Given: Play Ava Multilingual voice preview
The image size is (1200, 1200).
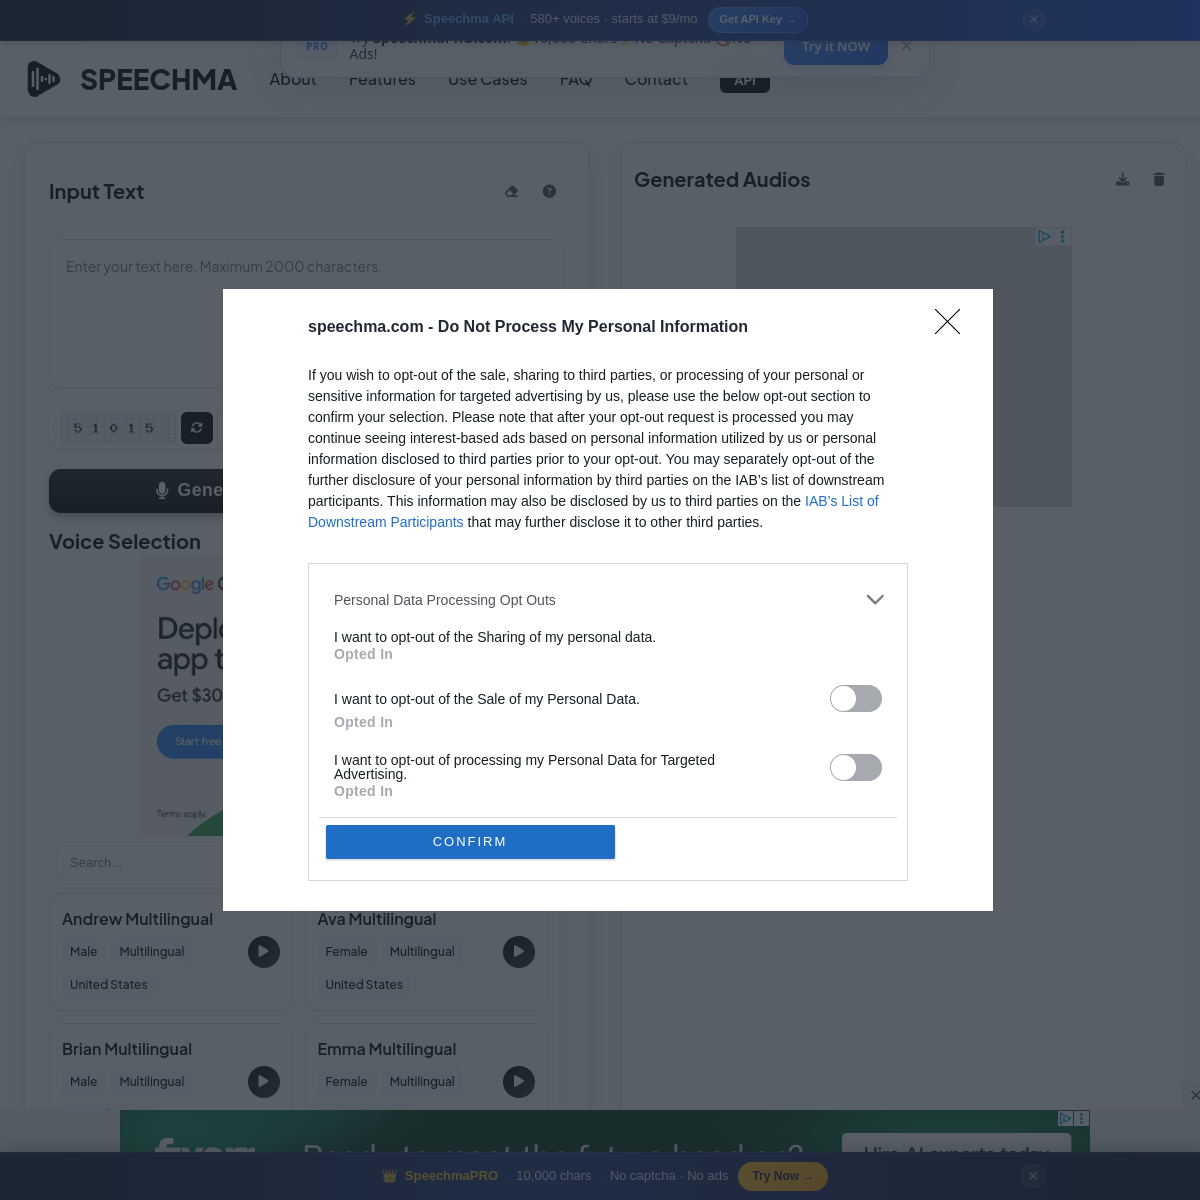Looking at the screenshot, I should coord(519,952).
